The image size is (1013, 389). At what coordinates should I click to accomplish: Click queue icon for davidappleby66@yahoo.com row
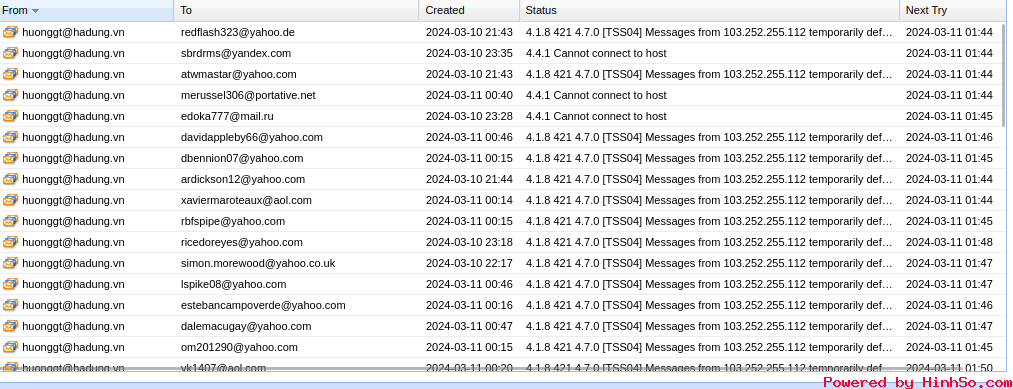[10, 137]
